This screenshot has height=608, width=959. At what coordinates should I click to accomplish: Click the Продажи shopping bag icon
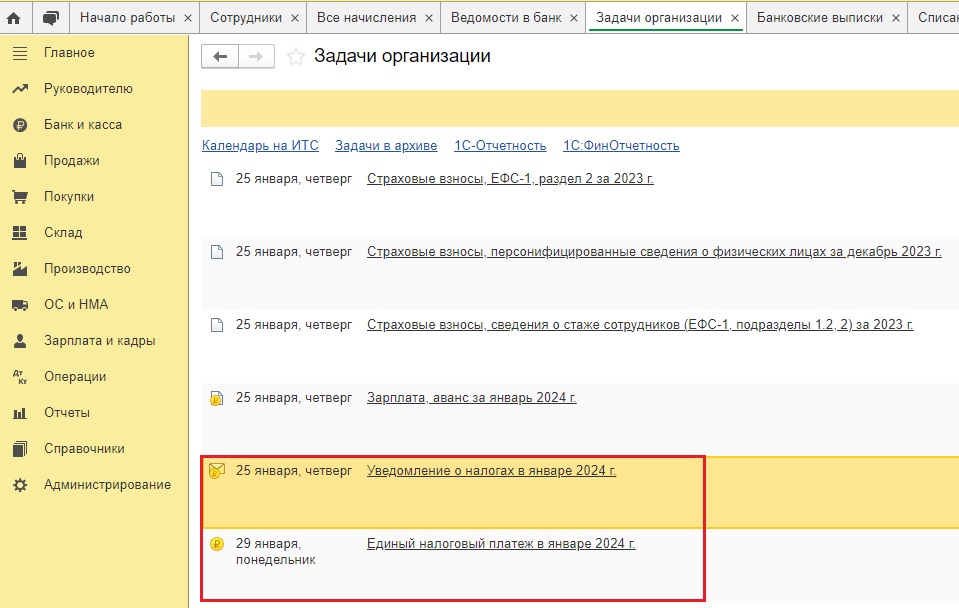pyautogui.click(x=20, y=161)
